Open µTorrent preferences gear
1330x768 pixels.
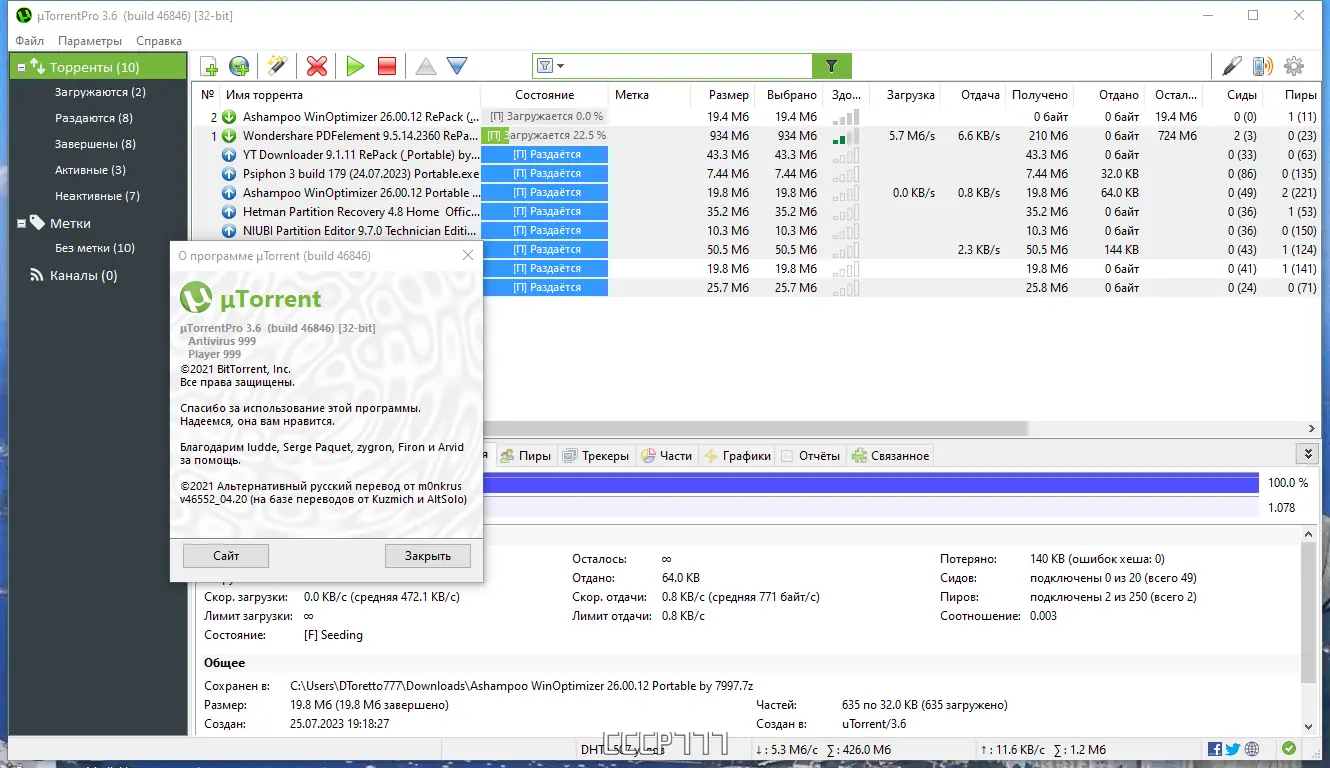tap(1293, 64)
